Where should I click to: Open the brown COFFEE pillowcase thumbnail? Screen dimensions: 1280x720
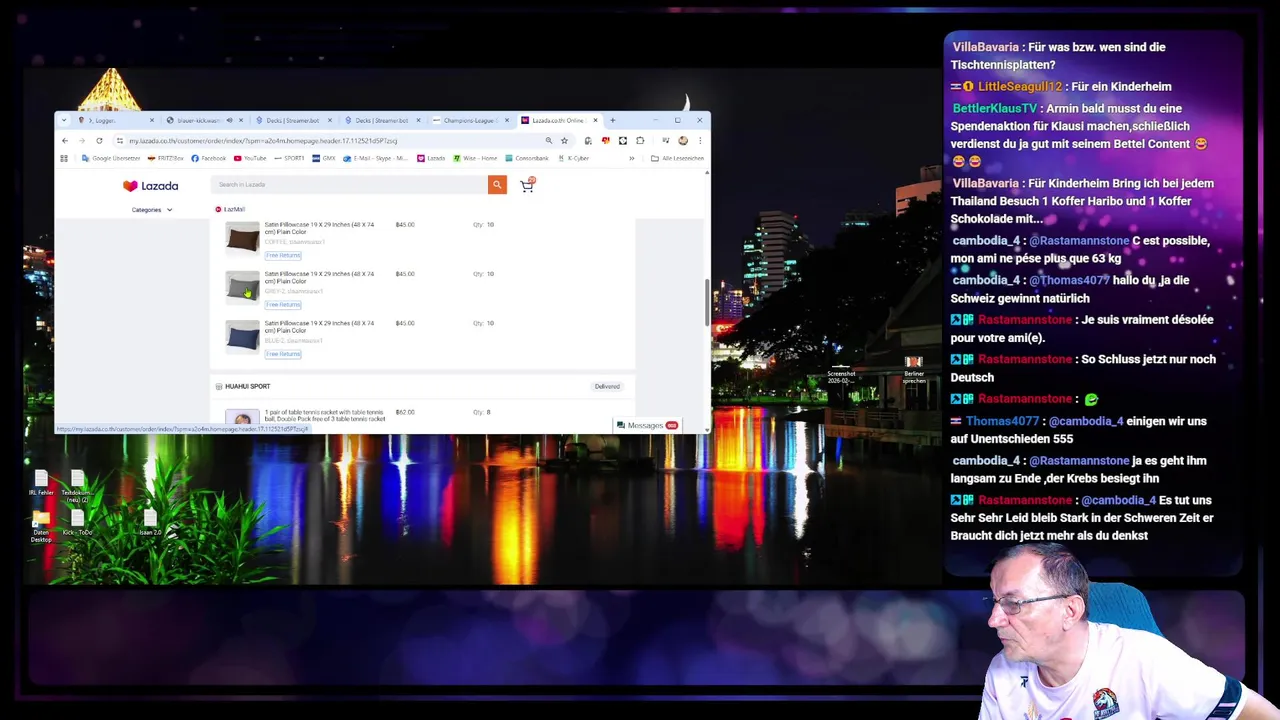242,238
